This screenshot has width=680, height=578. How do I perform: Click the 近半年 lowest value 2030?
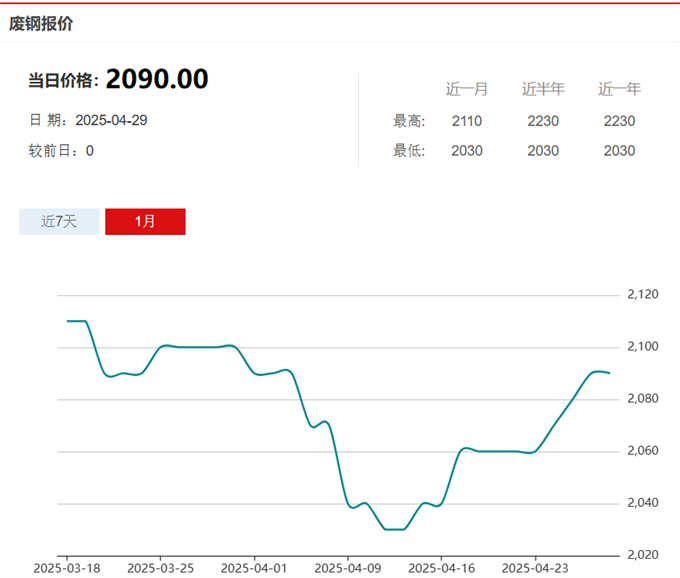[543, 151]
